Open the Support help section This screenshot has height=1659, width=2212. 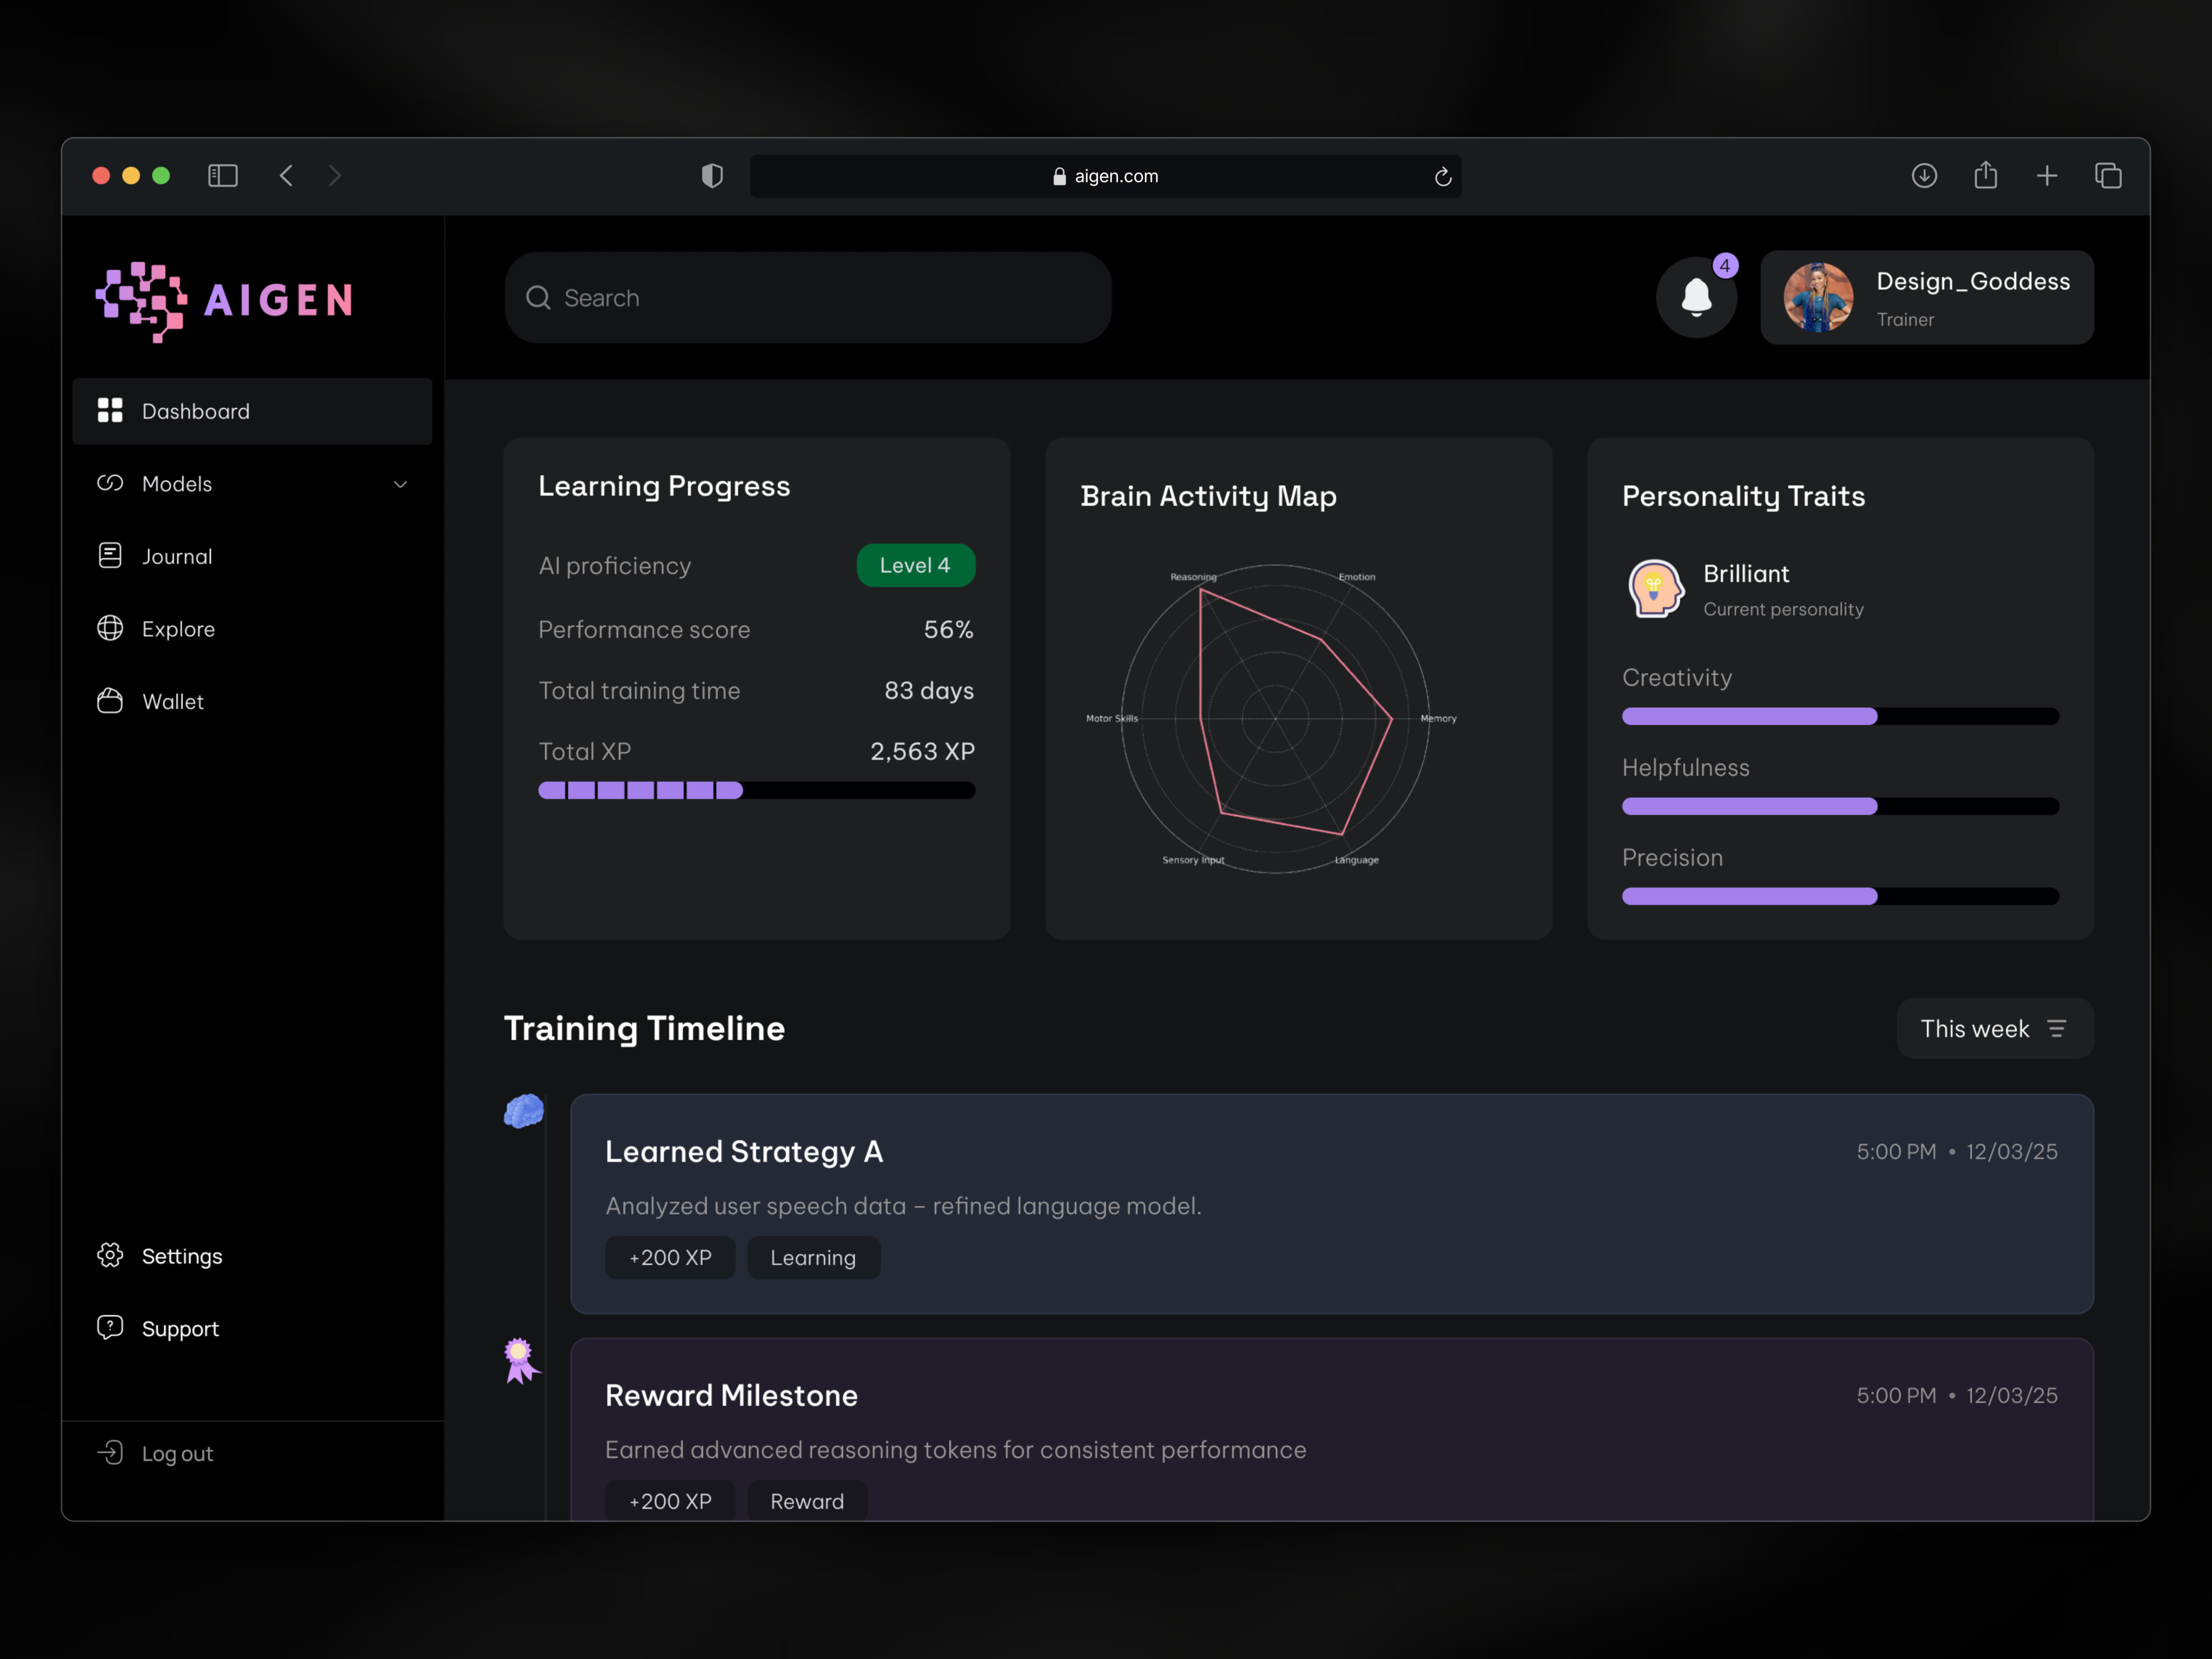coord(180,1328)
